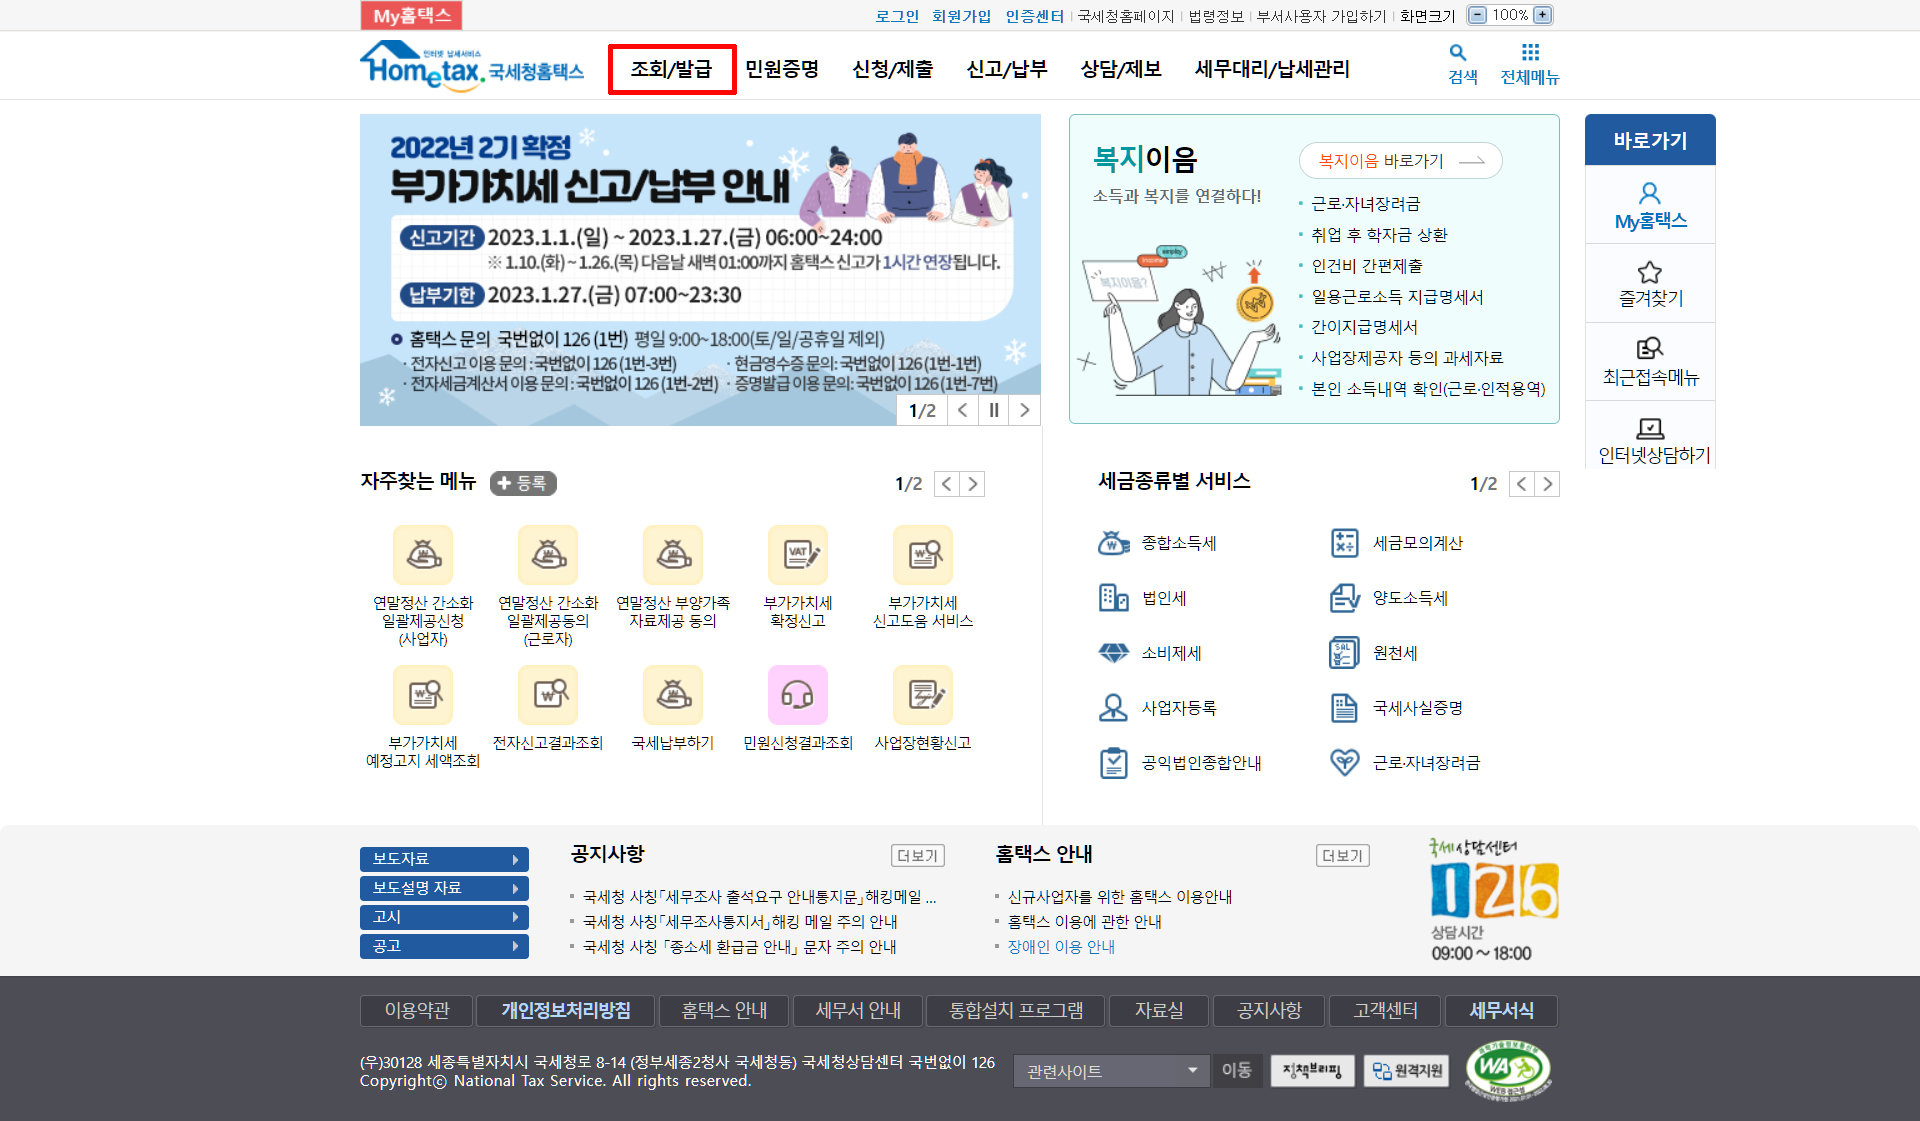Screen dimensions: 1920x1121
Task: Pause the banner slideshow
Action: pos(994,410)
